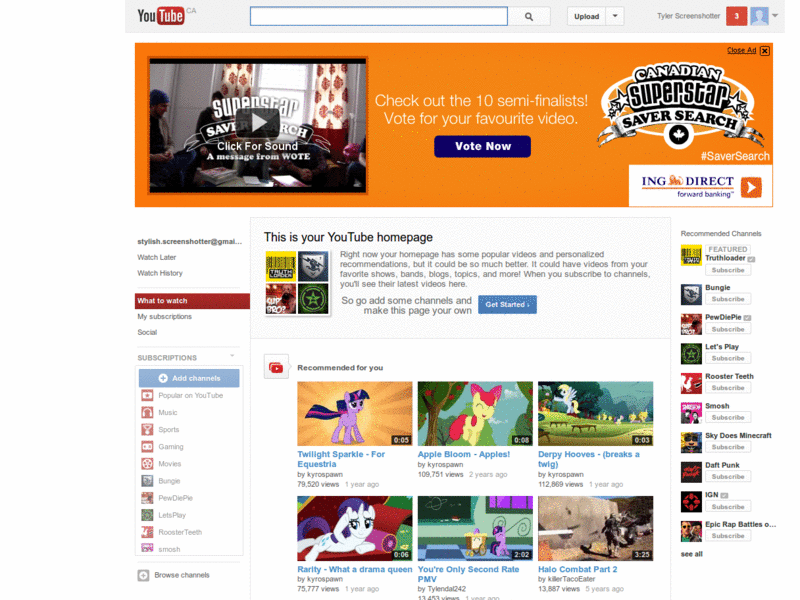Select What to watch tab

(192, 301)
